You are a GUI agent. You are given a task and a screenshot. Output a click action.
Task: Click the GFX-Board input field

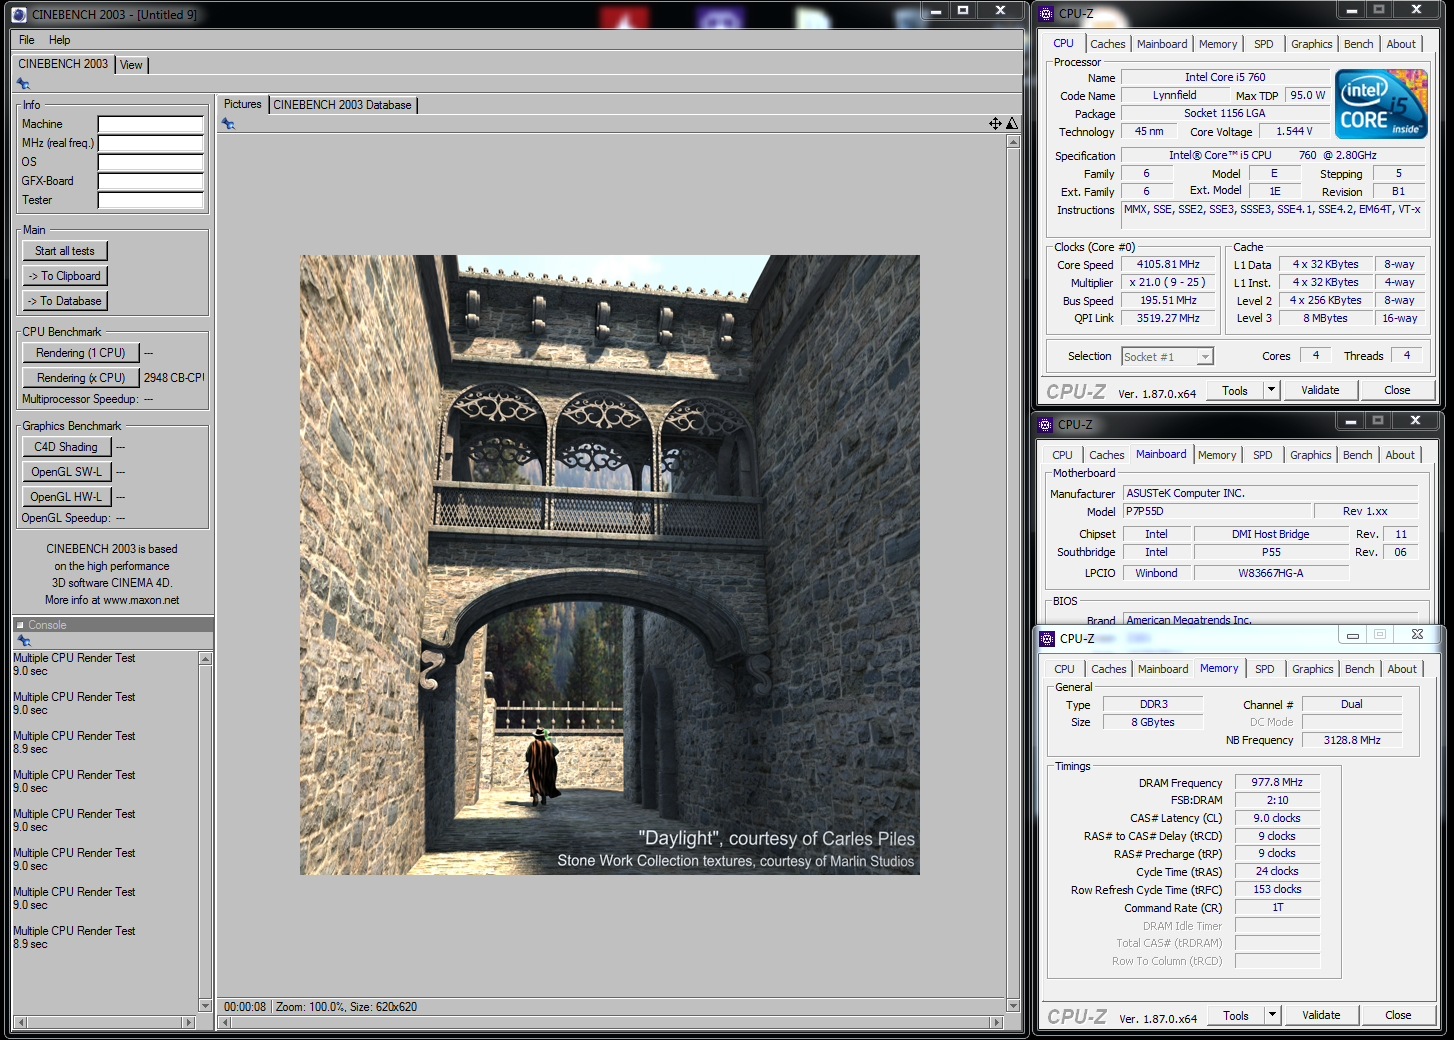click(151, 182)
